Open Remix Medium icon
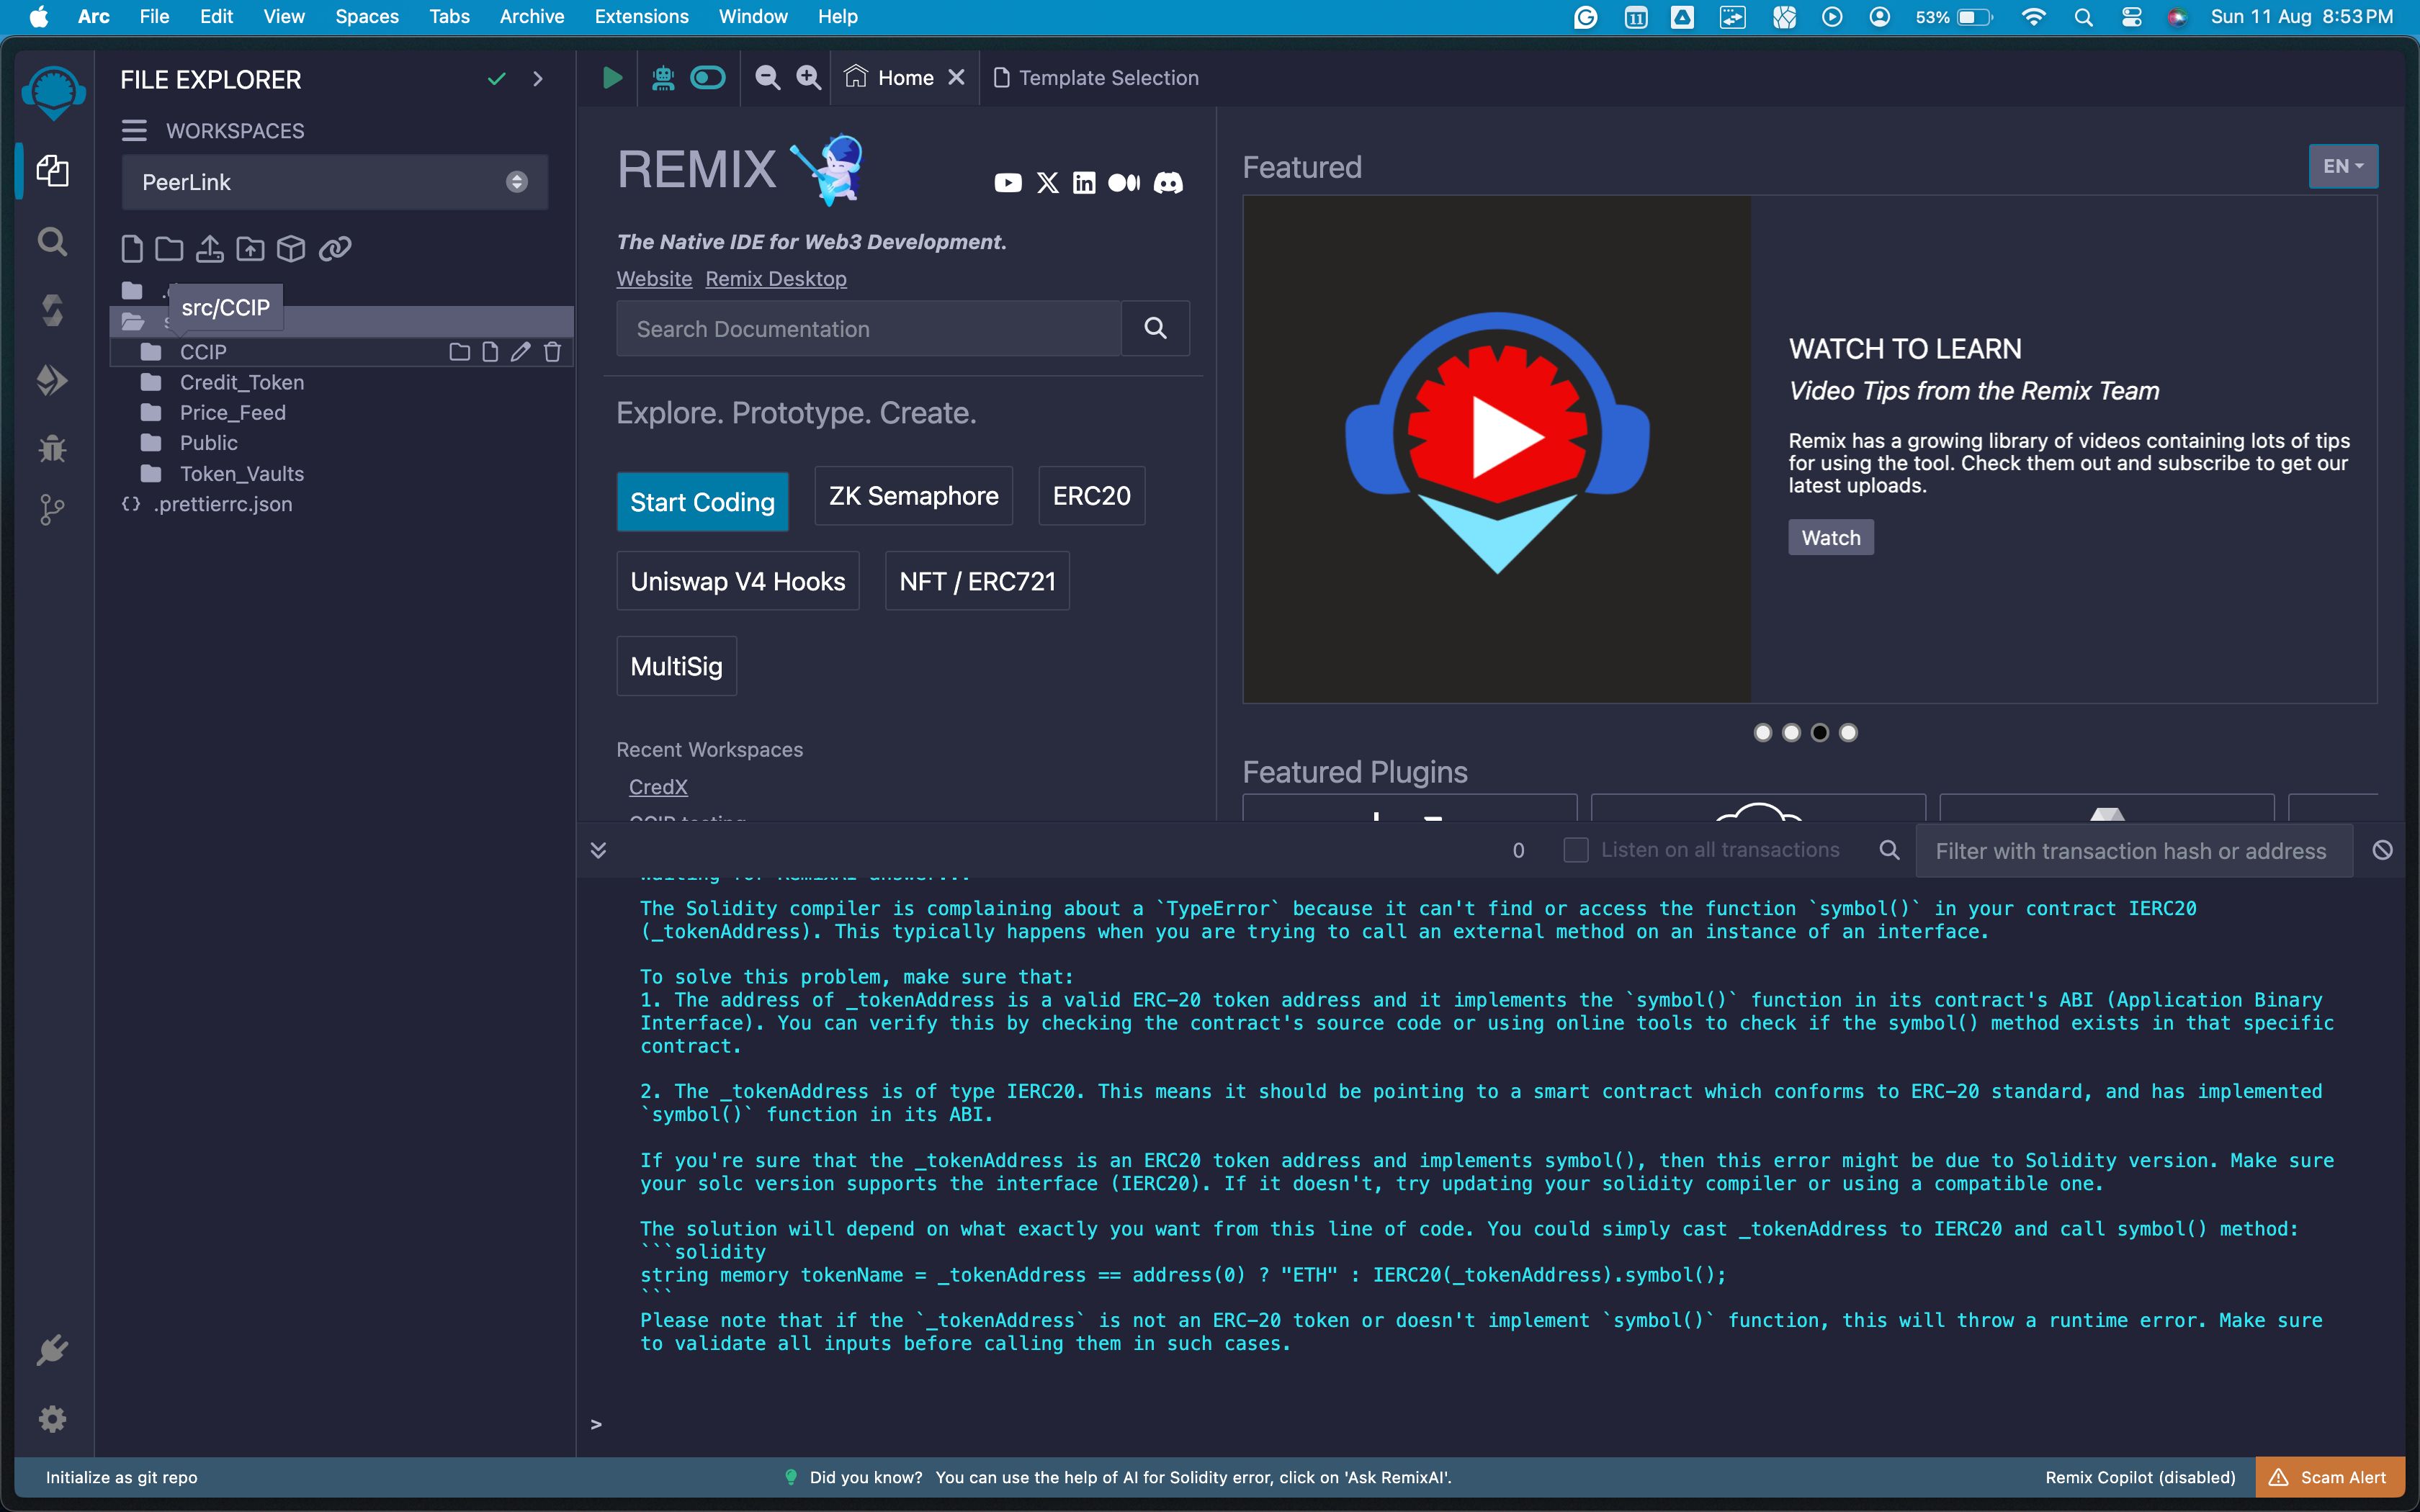The image size is (2420, 1512). [1124, 183]
